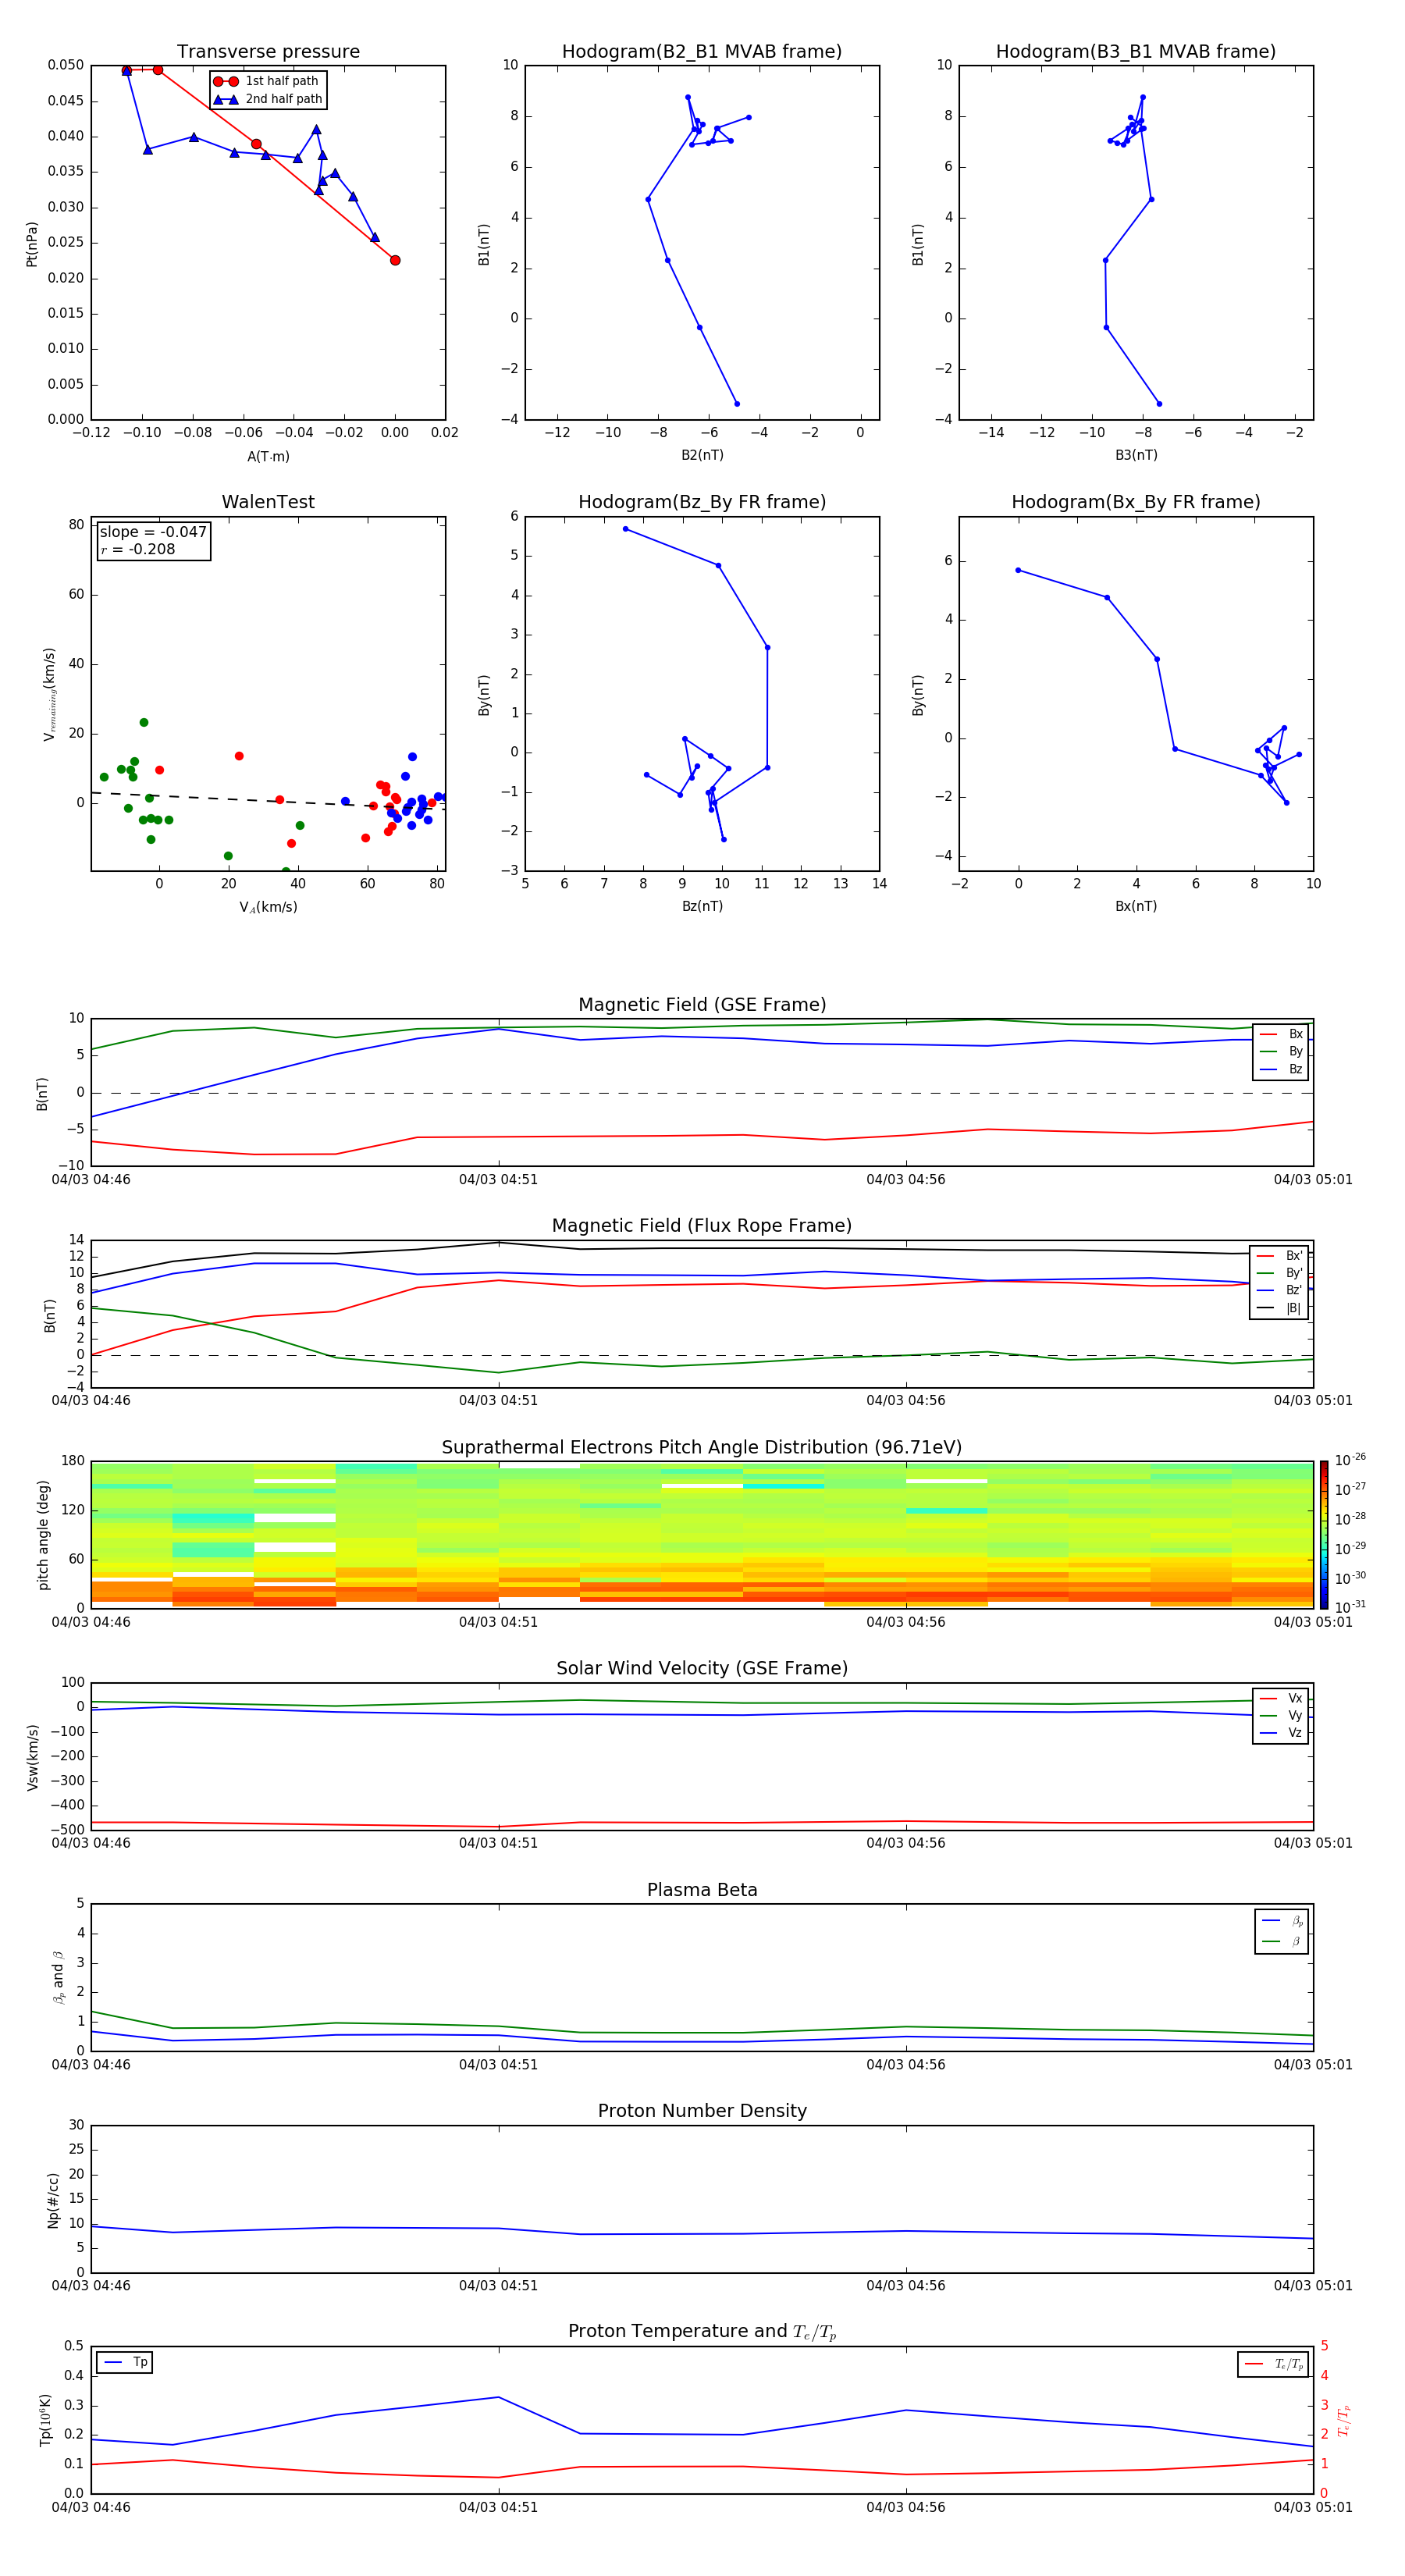Click the pitch angle colorbar
Image resolution: width=1405 pixels, height=2576 pixels.
click(x=1324, y=1535)
